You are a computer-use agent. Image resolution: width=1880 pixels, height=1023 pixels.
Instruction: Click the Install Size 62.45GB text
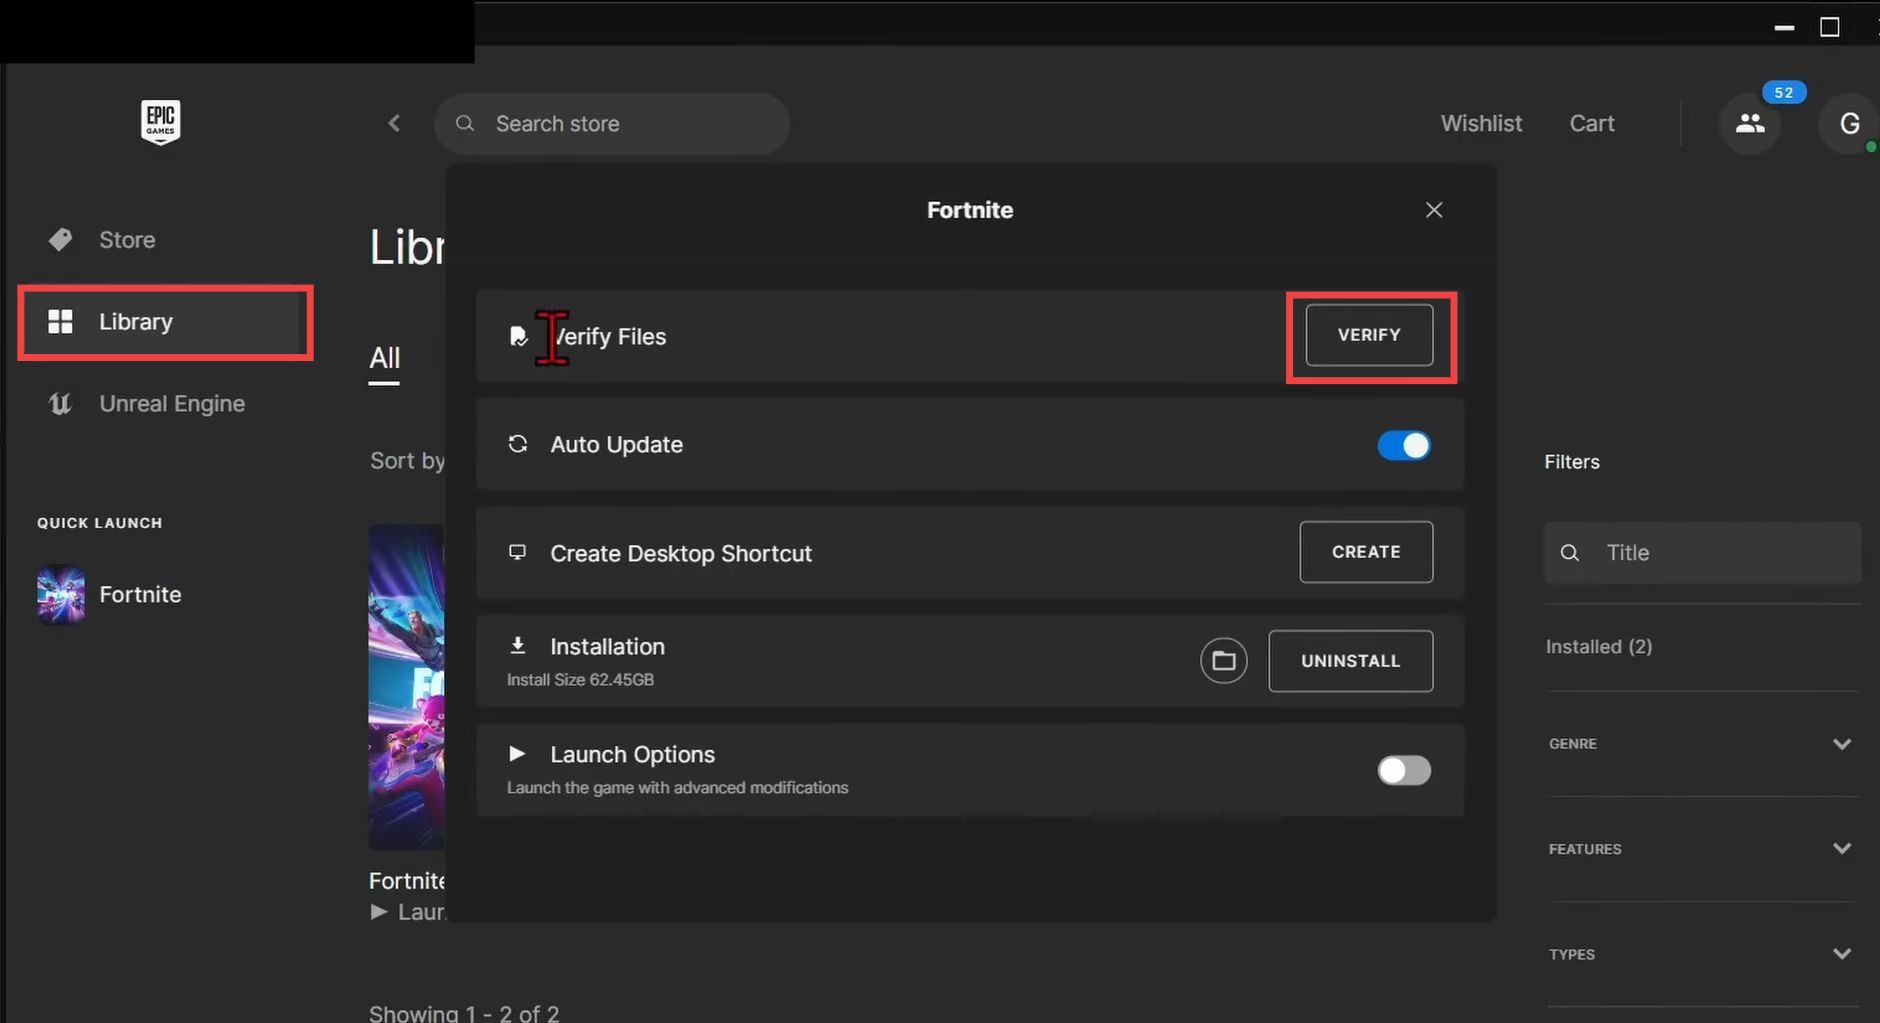tap(580, 680)
